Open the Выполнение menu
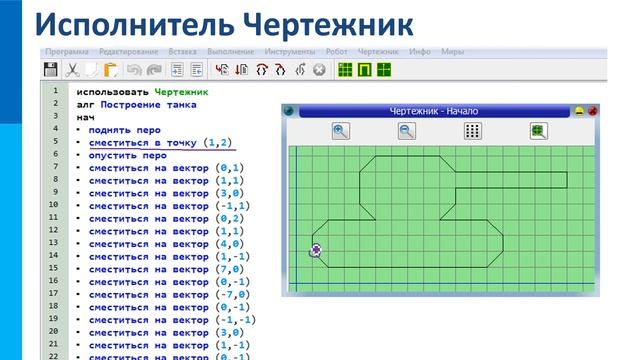The width and height of the screenshot is (640, 360). click(x=231, y=52)
